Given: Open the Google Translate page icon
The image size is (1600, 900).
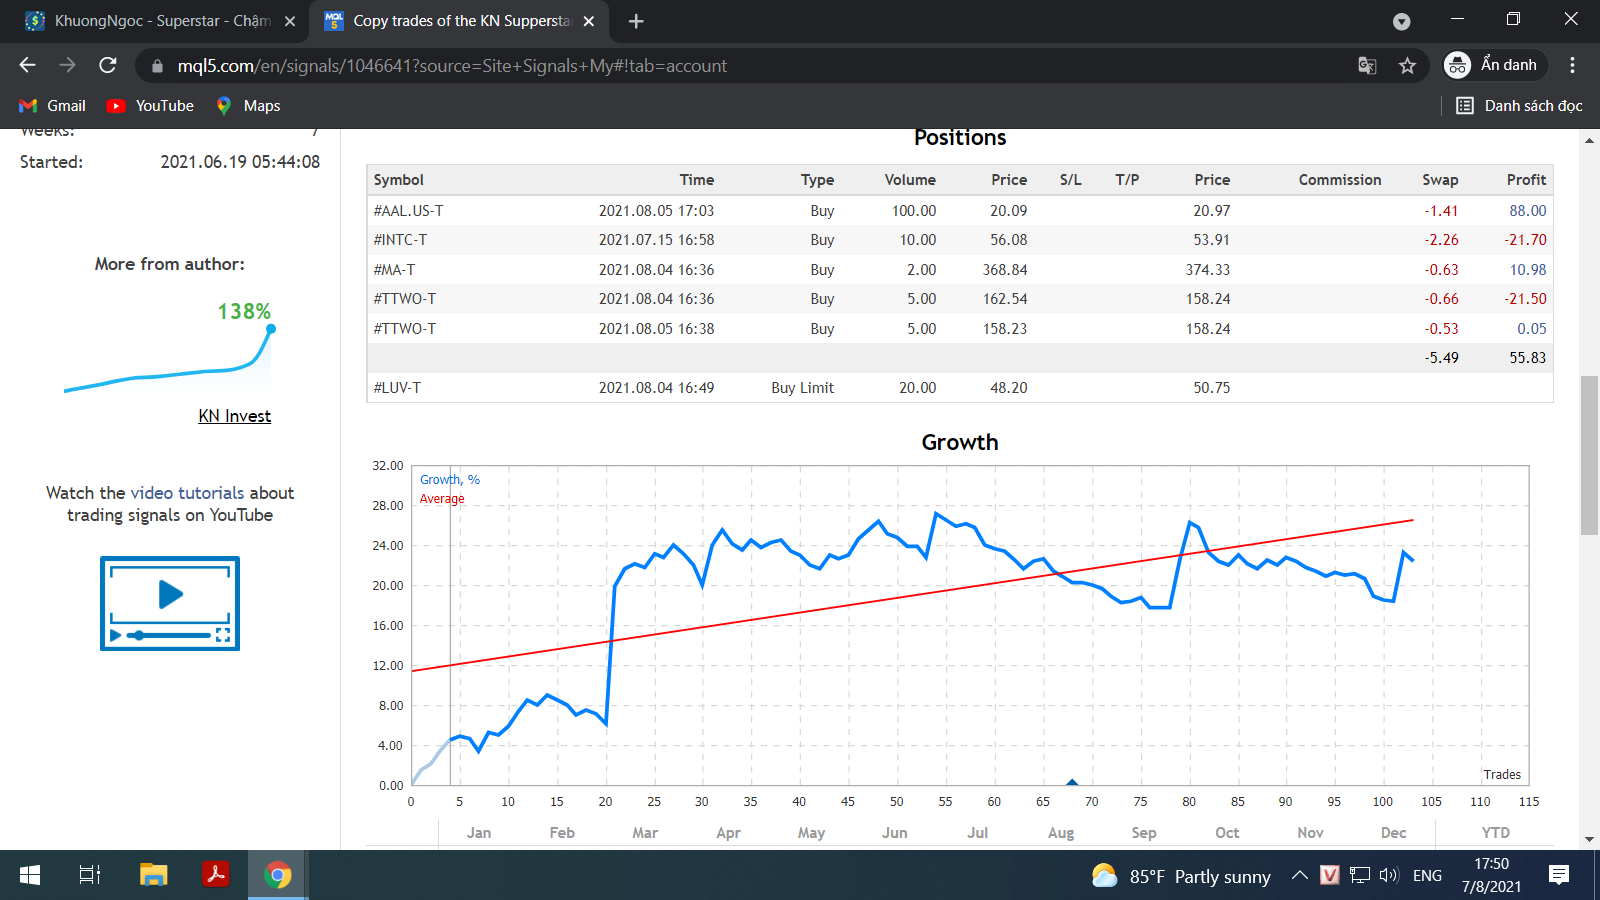Looking at the screenshot, I should (x=1367, y=66).
